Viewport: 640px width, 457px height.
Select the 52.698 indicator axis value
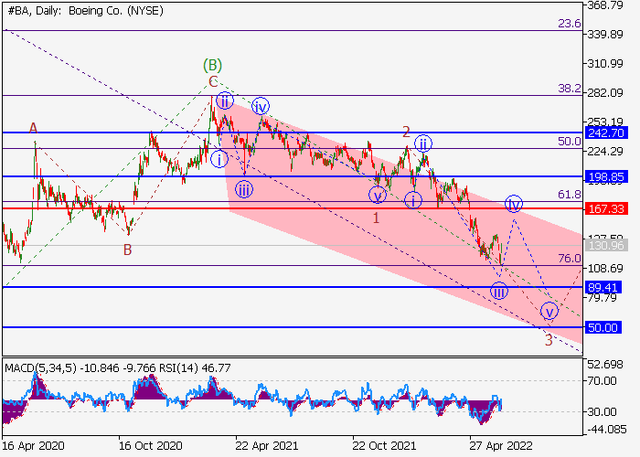click(x=606, y=364)
